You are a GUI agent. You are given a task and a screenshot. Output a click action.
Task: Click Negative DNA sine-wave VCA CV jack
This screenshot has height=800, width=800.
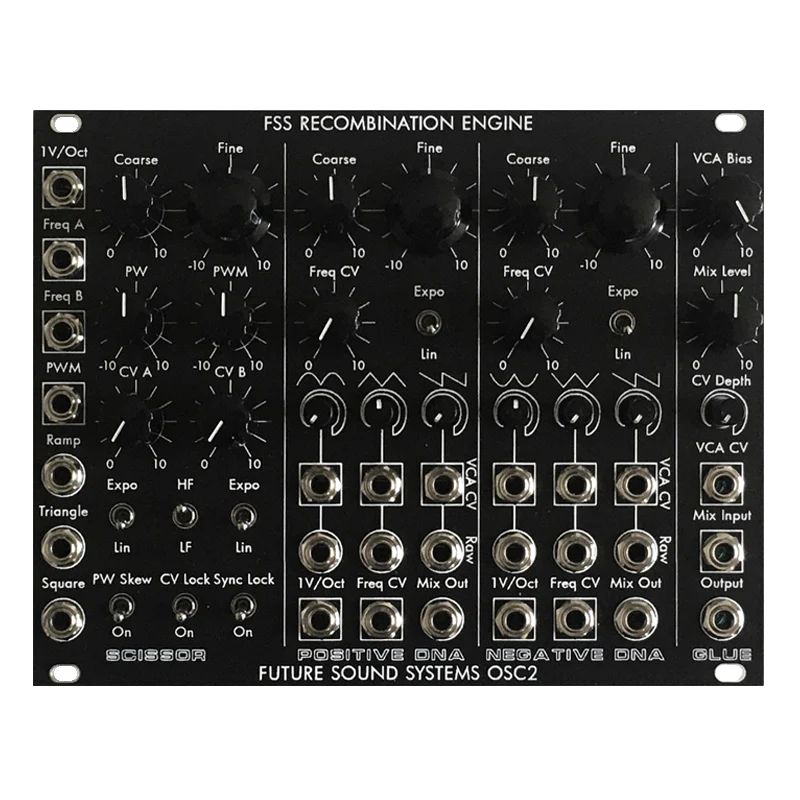coord(514,484)
